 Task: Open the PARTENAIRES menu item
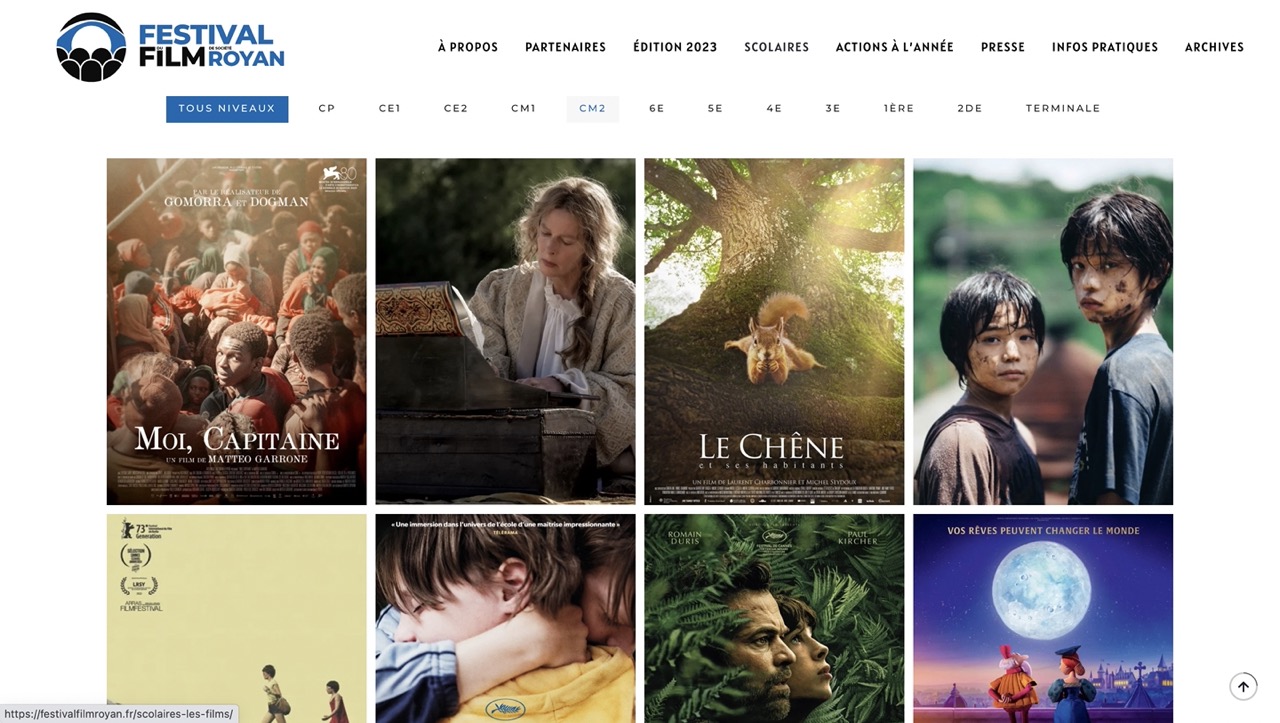tap(566, 47)
